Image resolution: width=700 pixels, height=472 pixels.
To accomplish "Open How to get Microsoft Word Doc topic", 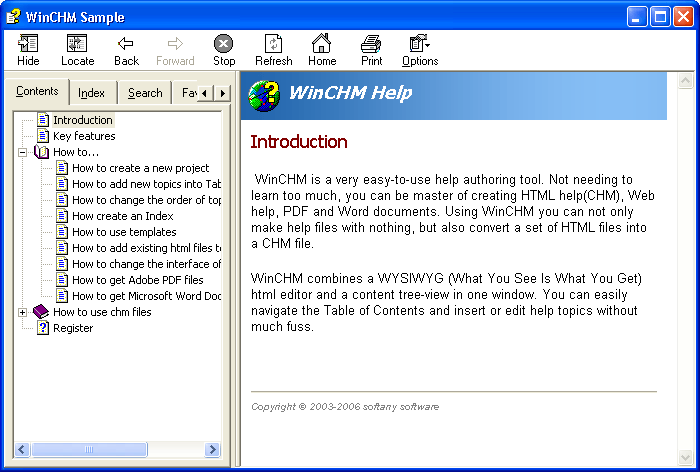I will point(146,296).
